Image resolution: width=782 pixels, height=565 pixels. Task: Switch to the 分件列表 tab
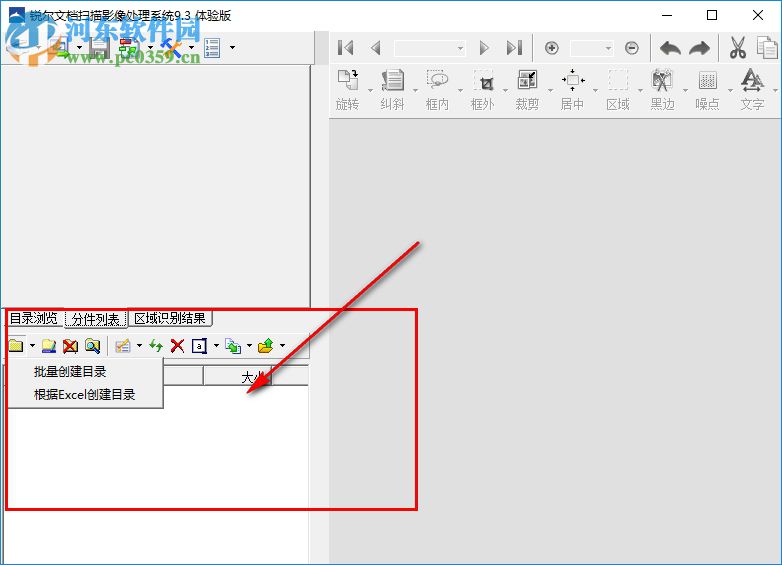pos(95,319)
